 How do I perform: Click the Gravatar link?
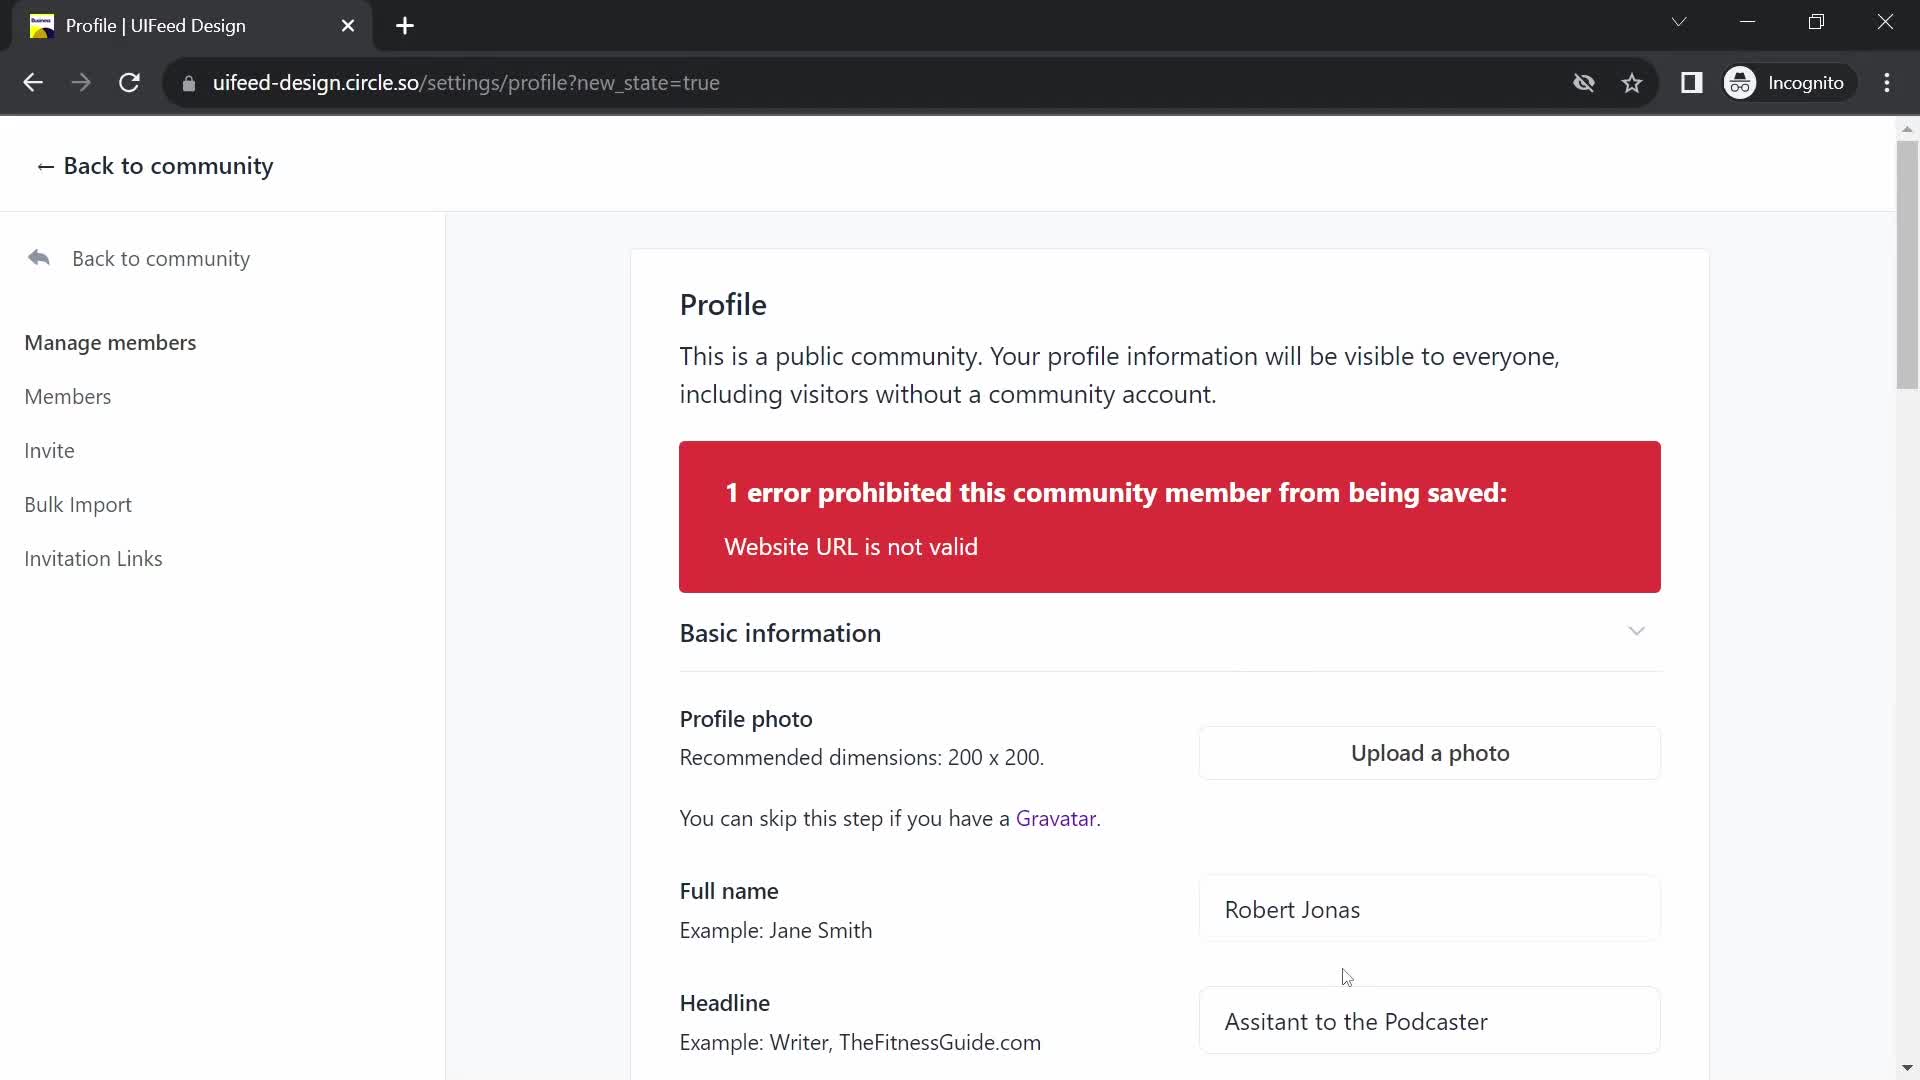pos(1055,818)
